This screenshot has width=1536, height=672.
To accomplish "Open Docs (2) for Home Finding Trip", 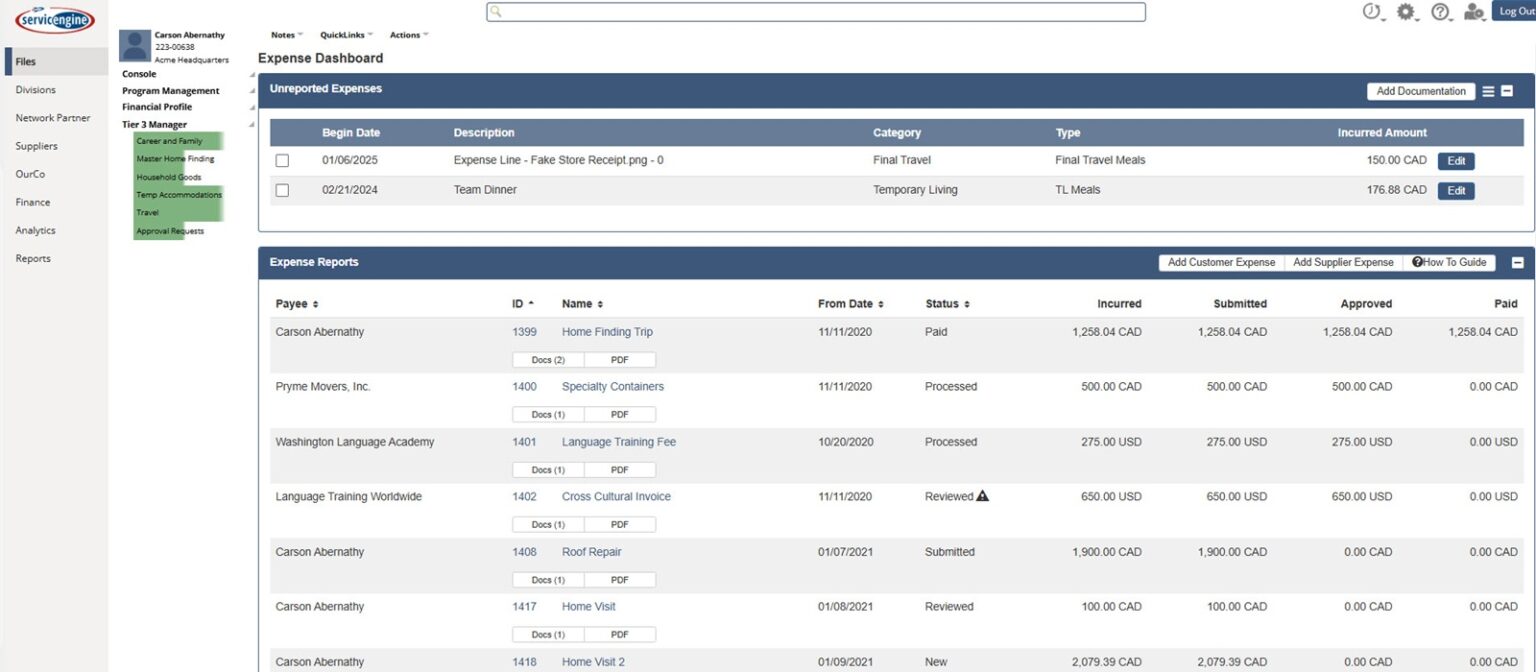I will point(548,360).
